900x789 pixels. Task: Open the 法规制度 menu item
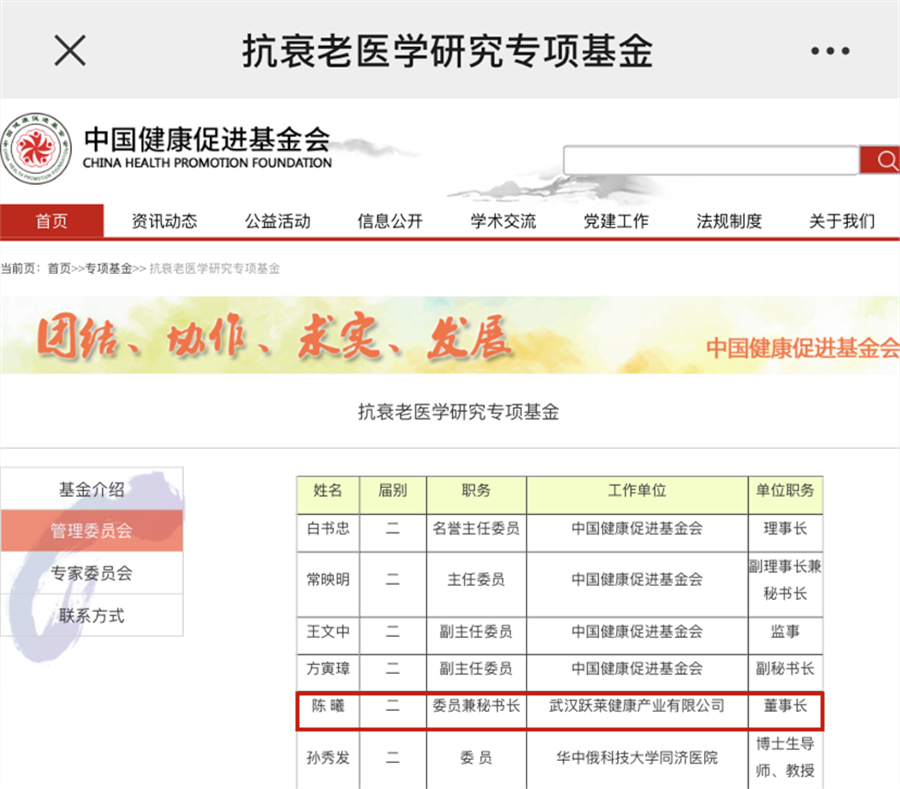[729, 221]
